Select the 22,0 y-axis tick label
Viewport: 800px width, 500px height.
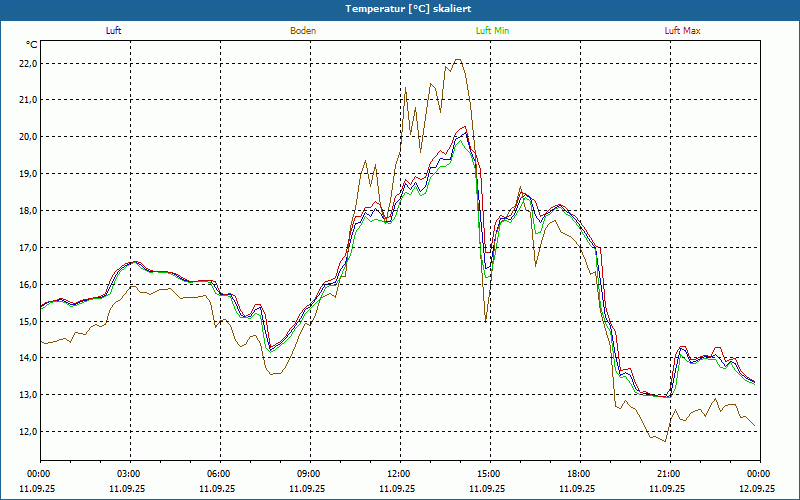tap(27, 63)
